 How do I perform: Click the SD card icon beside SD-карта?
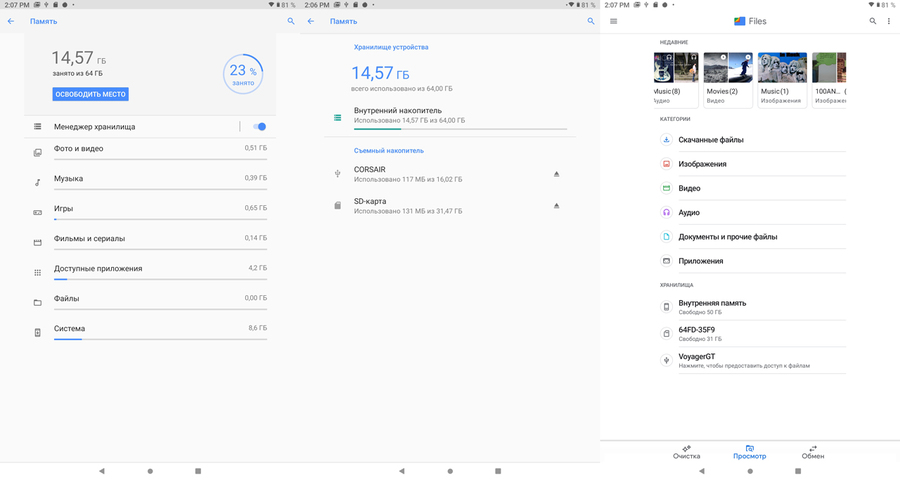338,206
